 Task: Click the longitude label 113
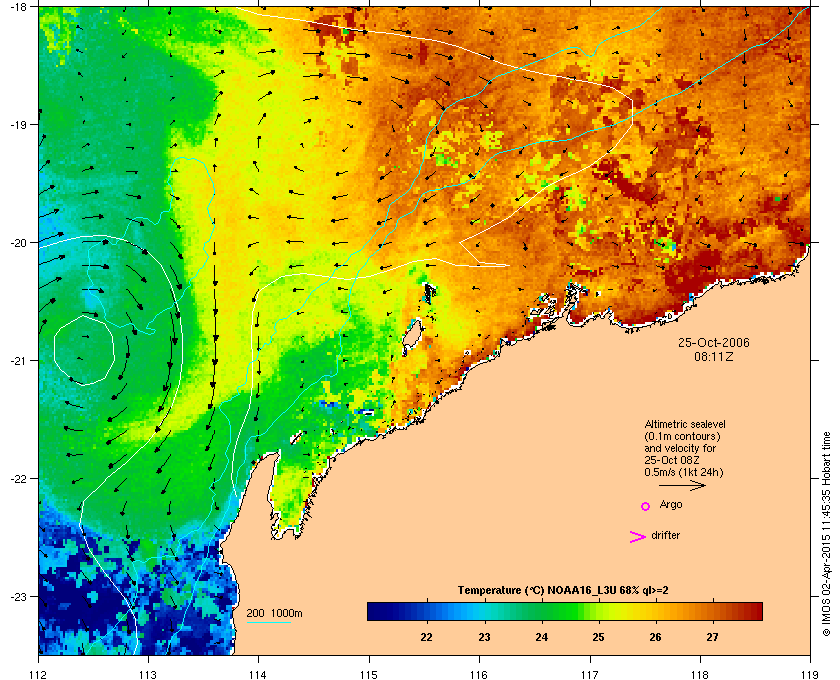[148, 674]
